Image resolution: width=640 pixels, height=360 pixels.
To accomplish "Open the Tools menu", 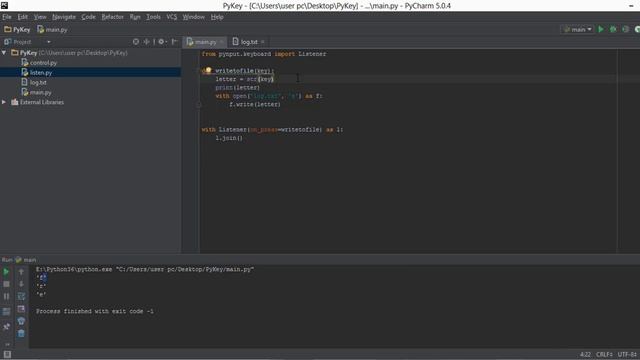I will point(153,17).
